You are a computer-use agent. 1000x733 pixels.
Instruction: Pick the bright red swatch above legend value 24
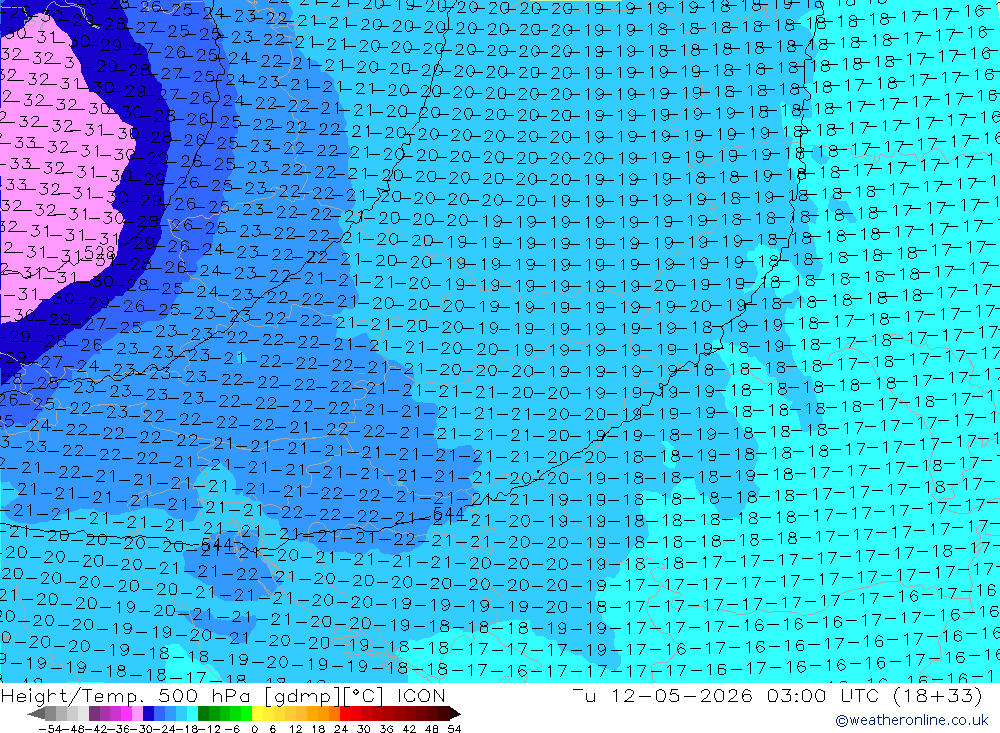coord(345,713)
